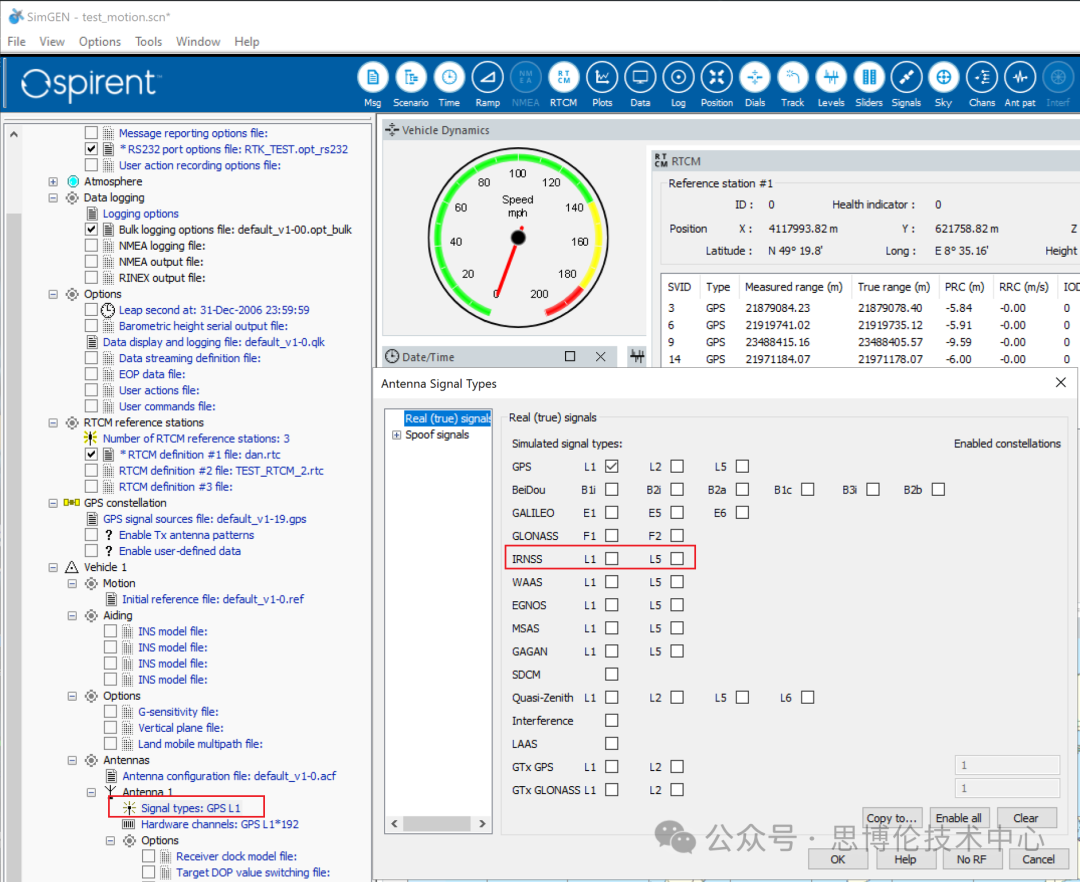The height and width of the screenshot is (882, 1080).
Task: Expand the Spoof signals tree node
Action: point(397,435)
